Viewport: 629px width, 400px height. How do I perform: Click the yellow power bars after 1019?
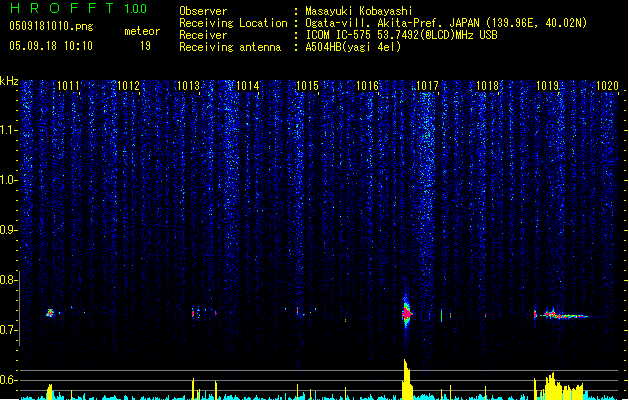tap(562, 386)
